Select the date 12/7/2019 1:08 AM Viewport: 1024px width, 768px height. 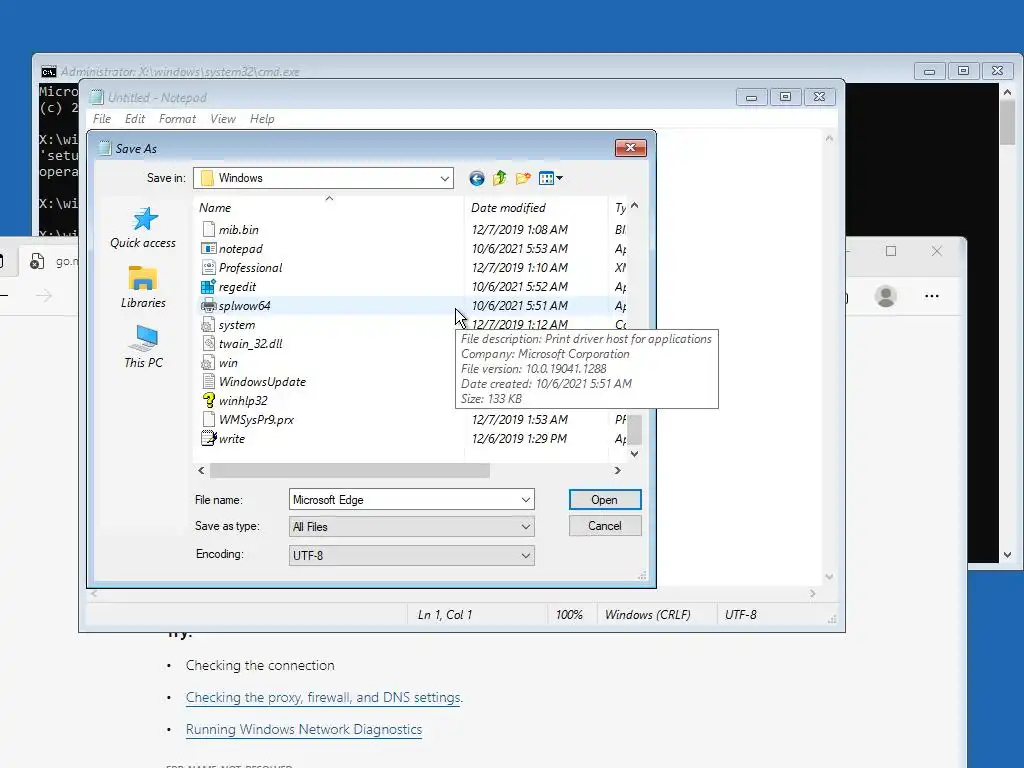pyautogui.click(x=520, y=229)
